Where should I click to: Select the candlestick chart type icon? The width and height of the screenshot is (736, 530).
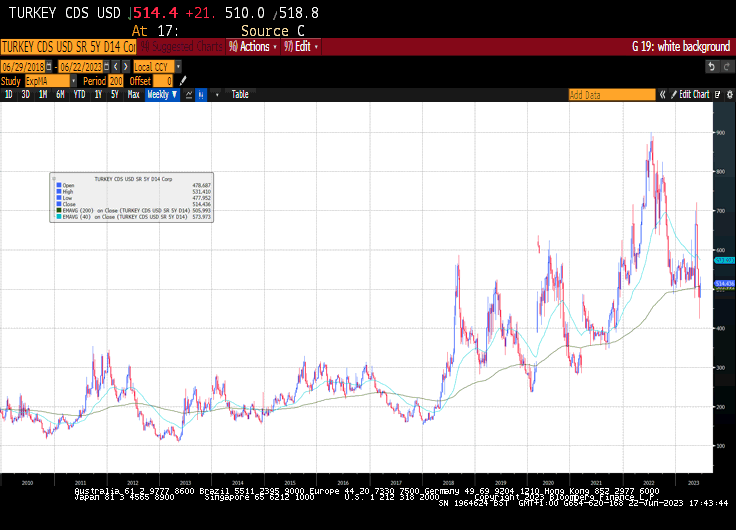pos(201,94)
